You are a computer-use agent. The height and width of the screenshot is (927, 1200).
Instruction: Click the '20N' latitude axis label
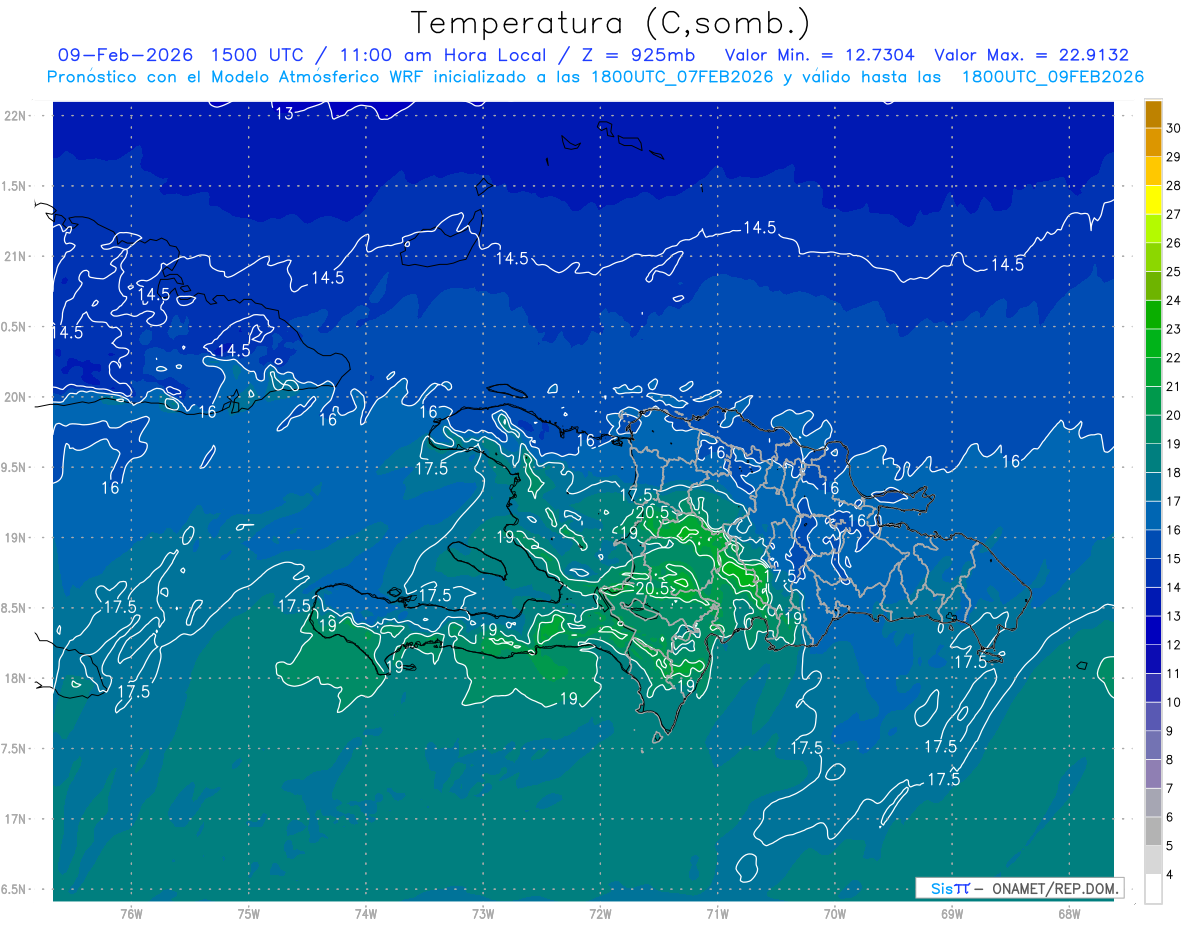pyautogui.click(x=16, y=397)
